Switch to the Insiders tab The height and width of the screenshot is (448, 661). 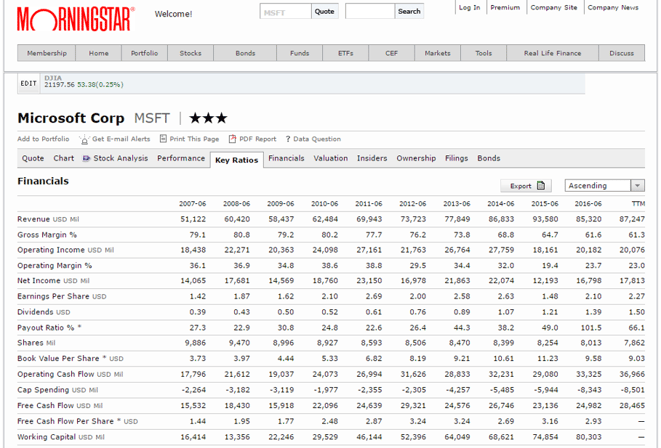pyautogui.click(x=372, y=158)
